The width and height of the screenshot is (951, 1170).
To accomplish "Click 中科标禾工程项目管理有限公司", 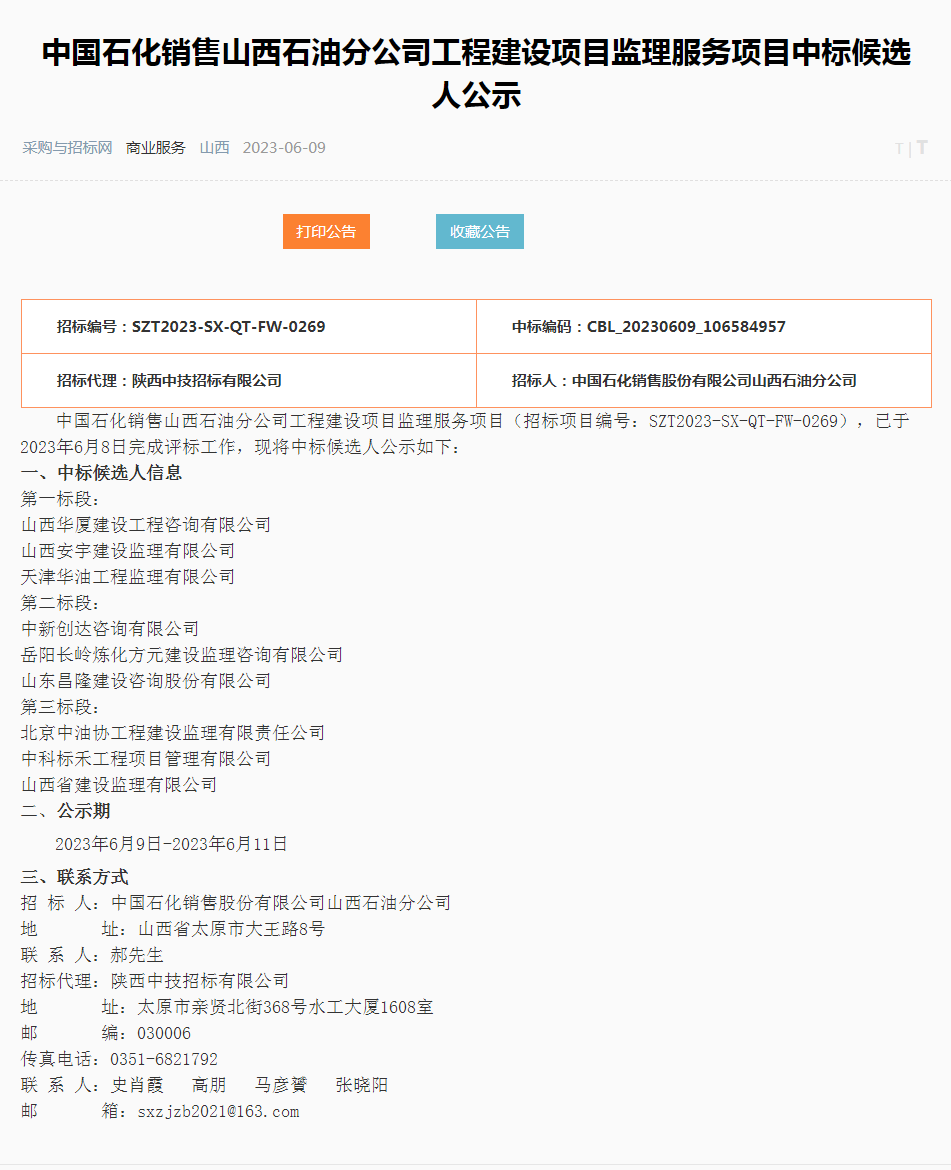I will (x=146, y=759).
